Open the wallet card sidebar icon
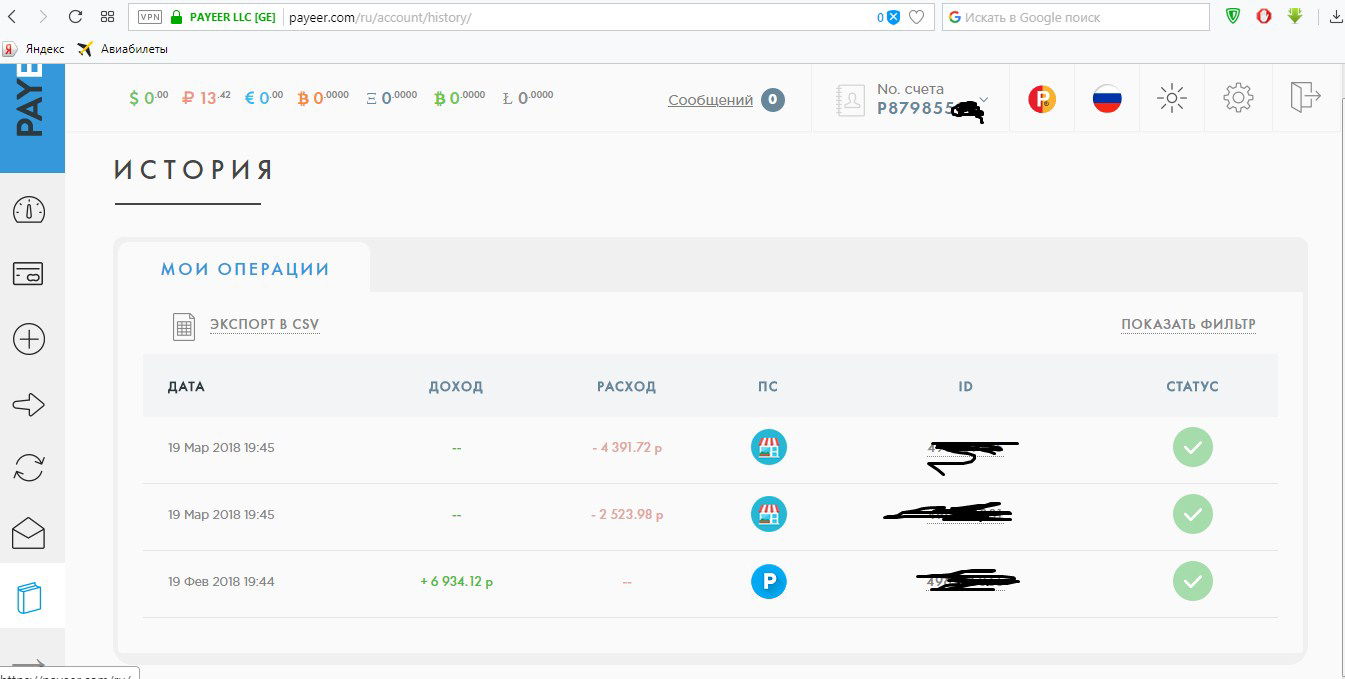 click(x=28, y=274)
